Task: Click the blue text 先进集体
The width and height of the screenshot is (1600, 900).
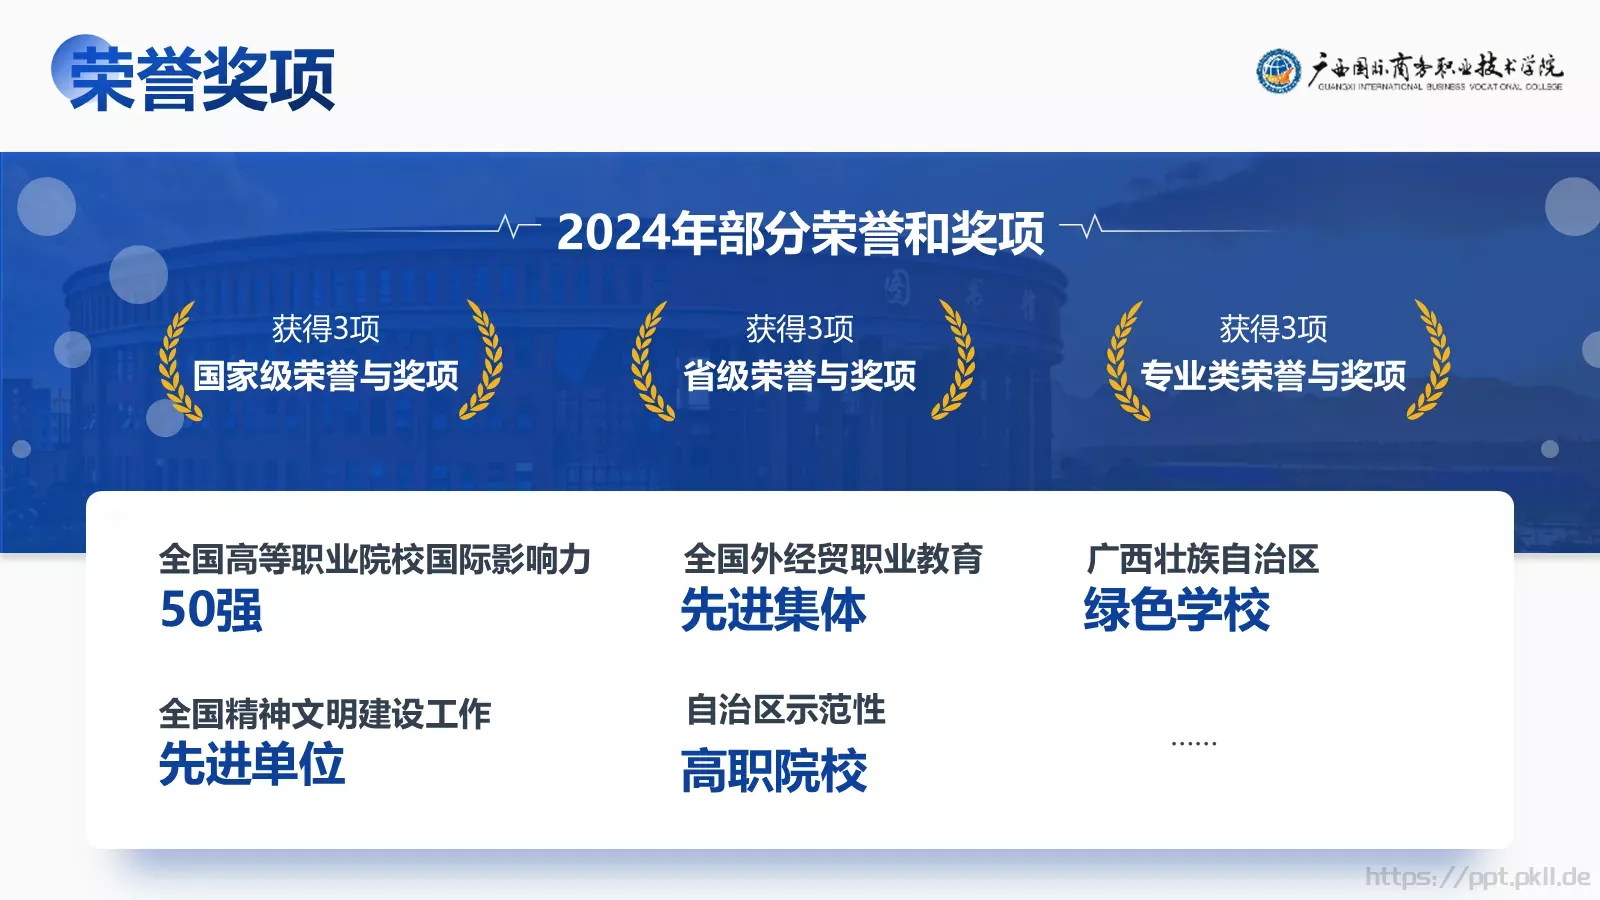Action: (773, 610)
